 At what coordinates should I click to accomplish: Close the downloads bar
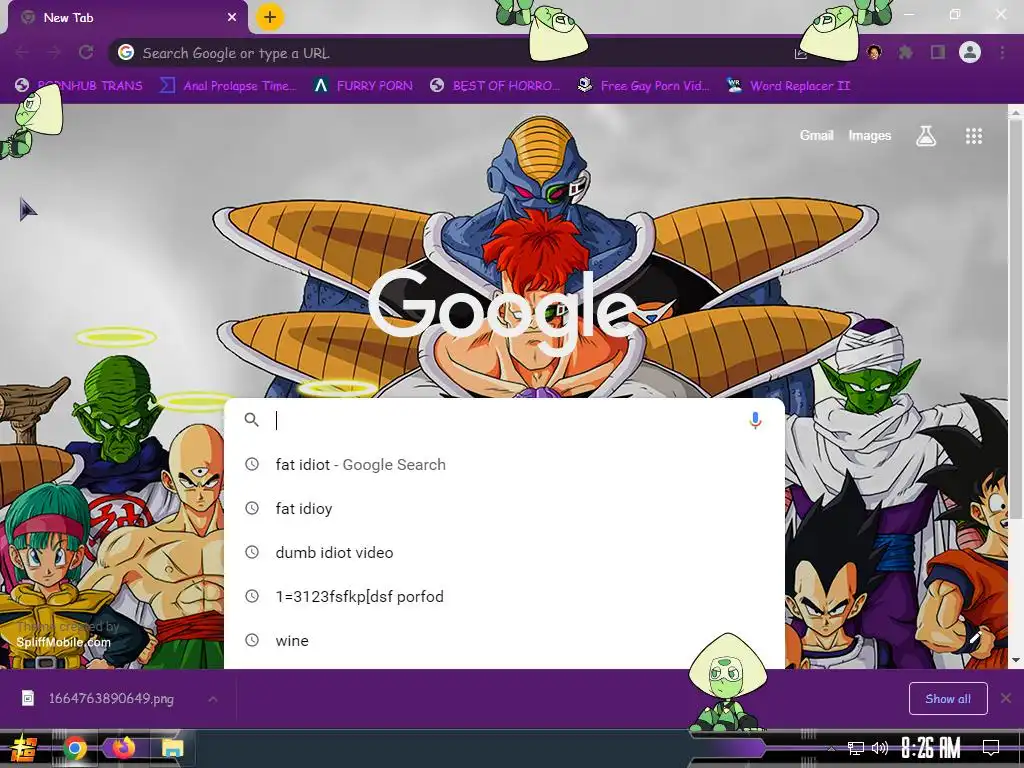point(1006,699)
